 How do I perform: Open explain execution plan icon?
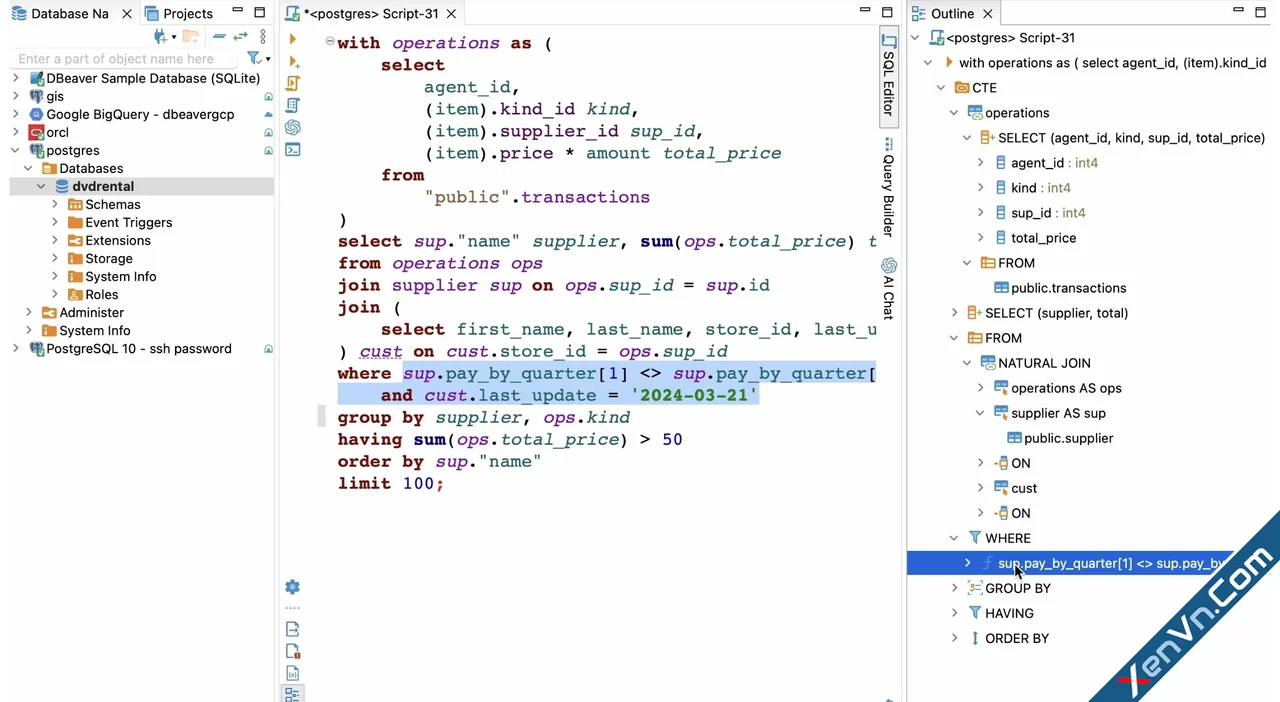(x=292, y=105)
